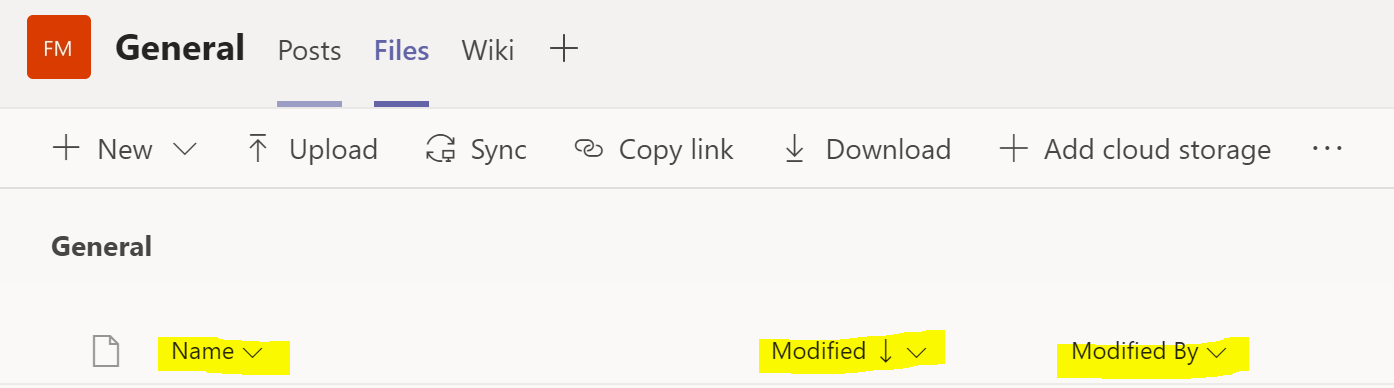Click the file type column icon
The image size is (1394, 388).
(x=106, y=351)
